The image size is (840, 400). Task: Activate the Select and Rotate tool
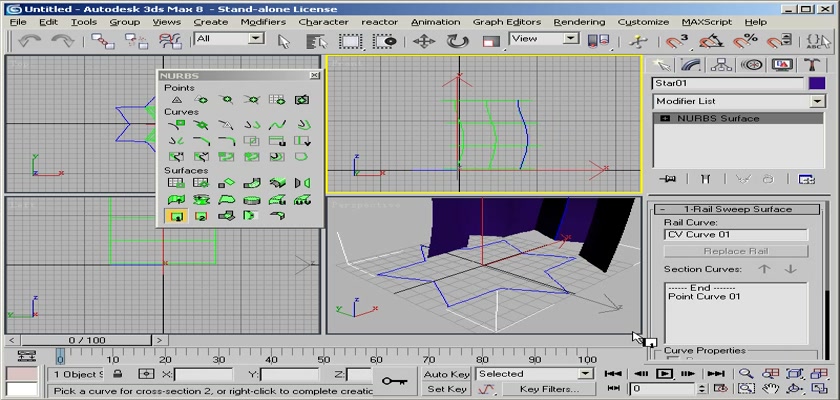coord(458,41)
